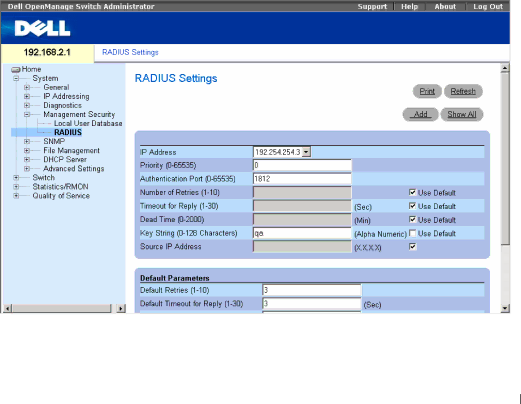Select IP Addressing in the tree

66,96
